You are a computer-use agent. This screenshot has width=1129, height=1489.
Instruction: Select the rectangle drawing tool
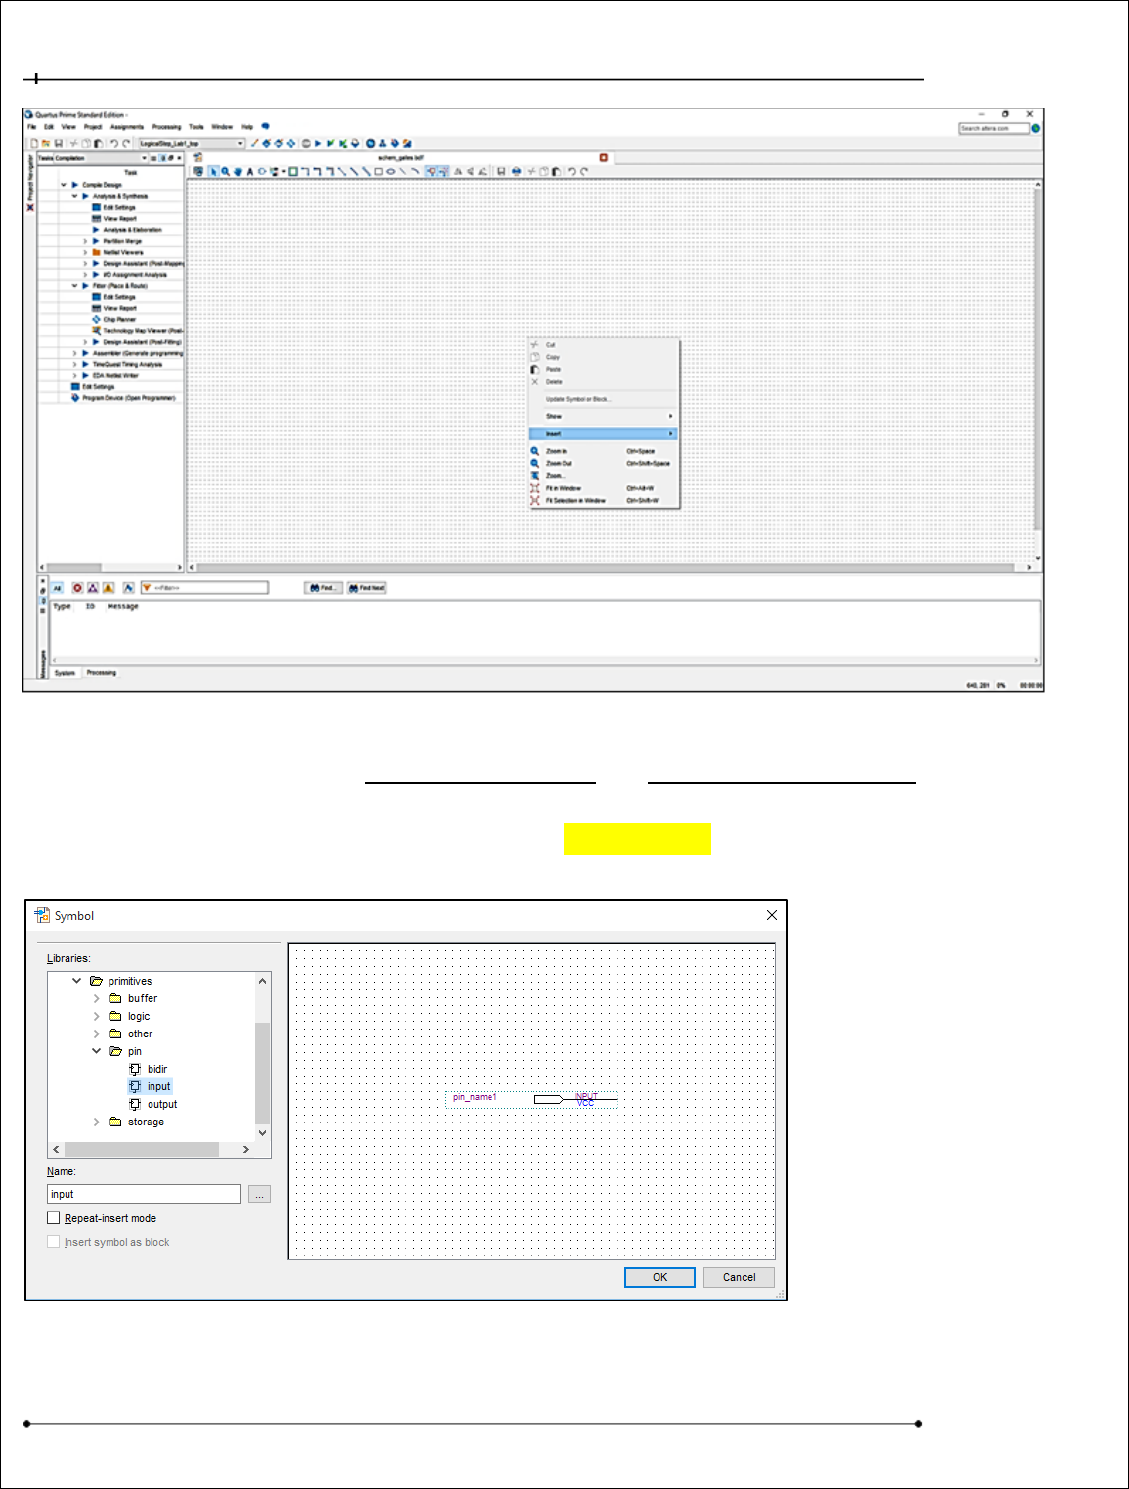(x=378, y=171)
